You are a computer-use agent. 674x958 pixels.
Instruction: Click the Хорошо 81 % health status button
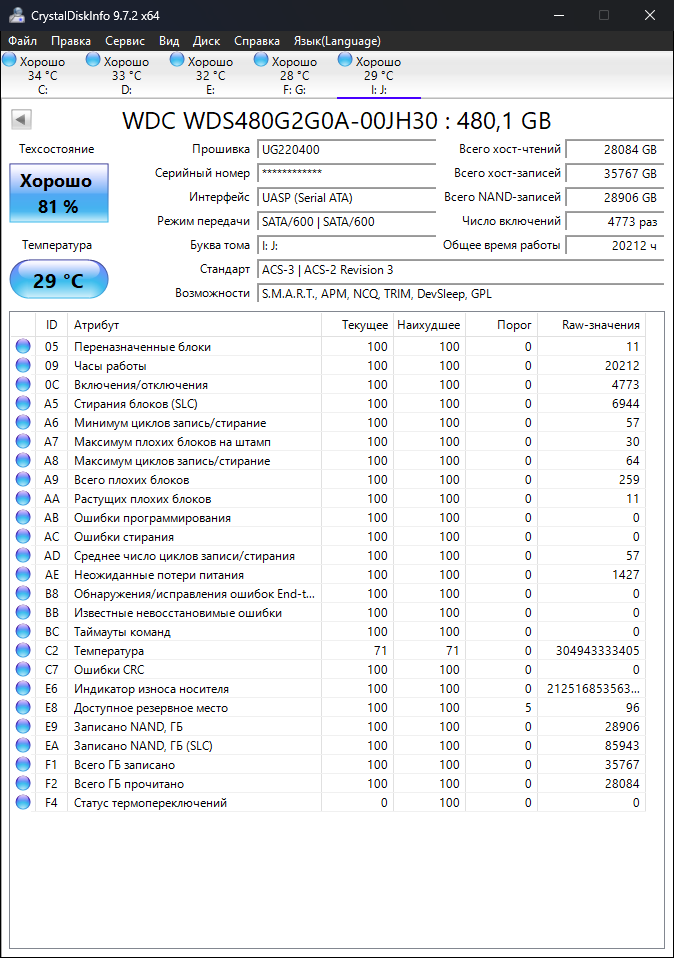pos(59,193)
